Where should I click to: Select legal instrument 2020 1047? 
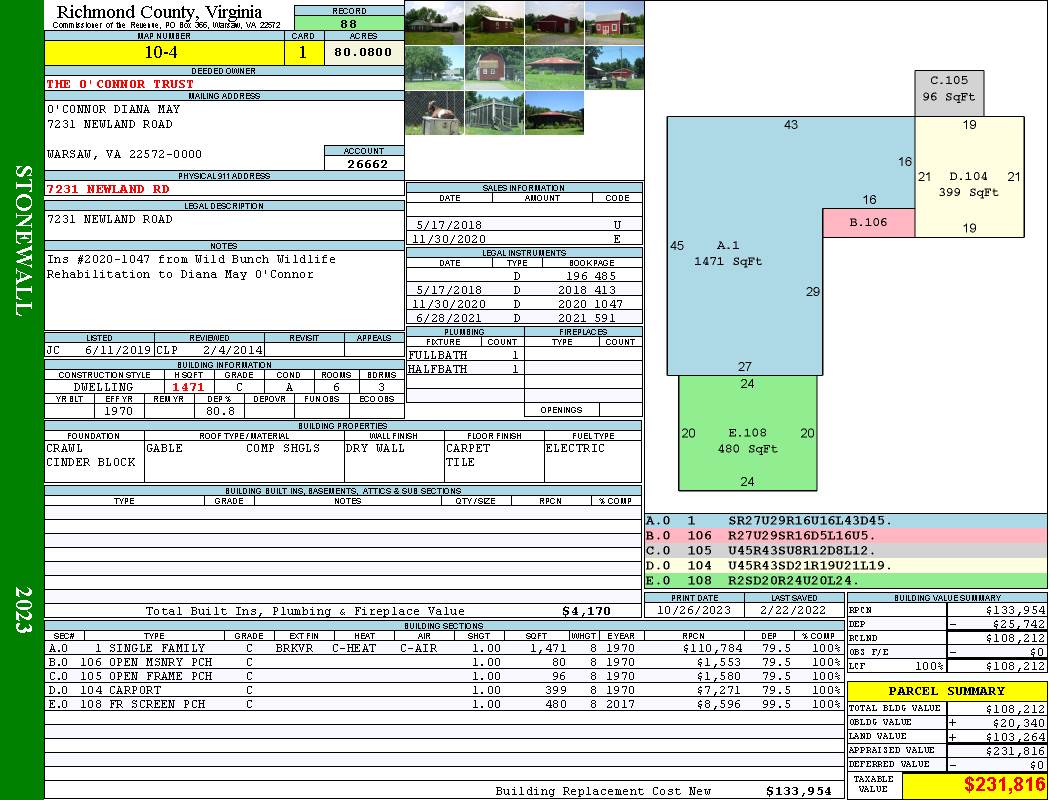click(x=590, y=304)
